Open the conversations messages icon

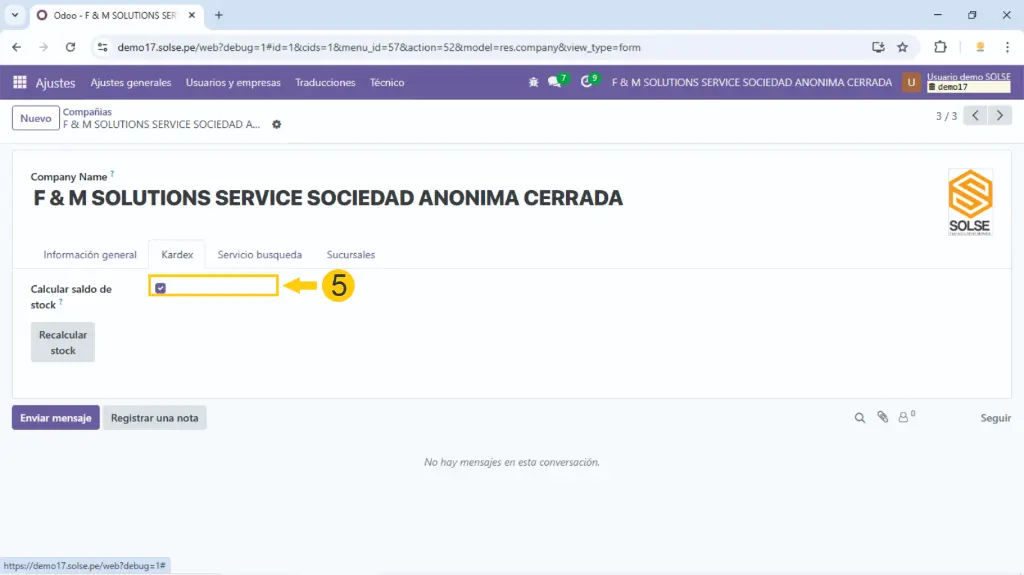coord(555,83)
